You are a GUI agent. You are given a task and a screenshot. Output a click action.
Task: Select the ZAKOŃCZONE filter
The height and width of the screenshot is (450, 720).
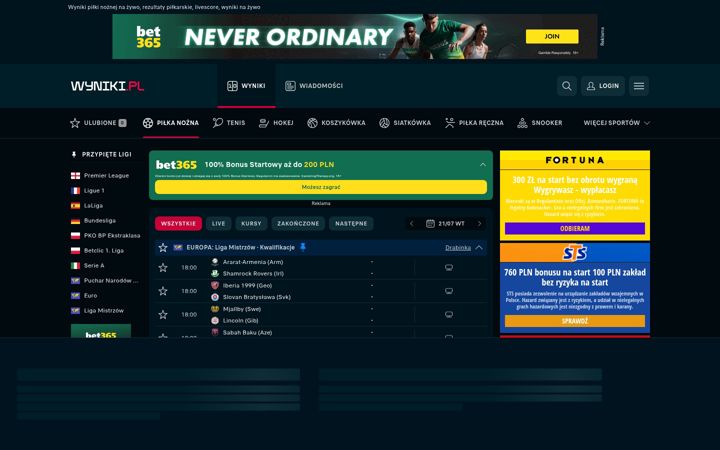pos(298,224)
